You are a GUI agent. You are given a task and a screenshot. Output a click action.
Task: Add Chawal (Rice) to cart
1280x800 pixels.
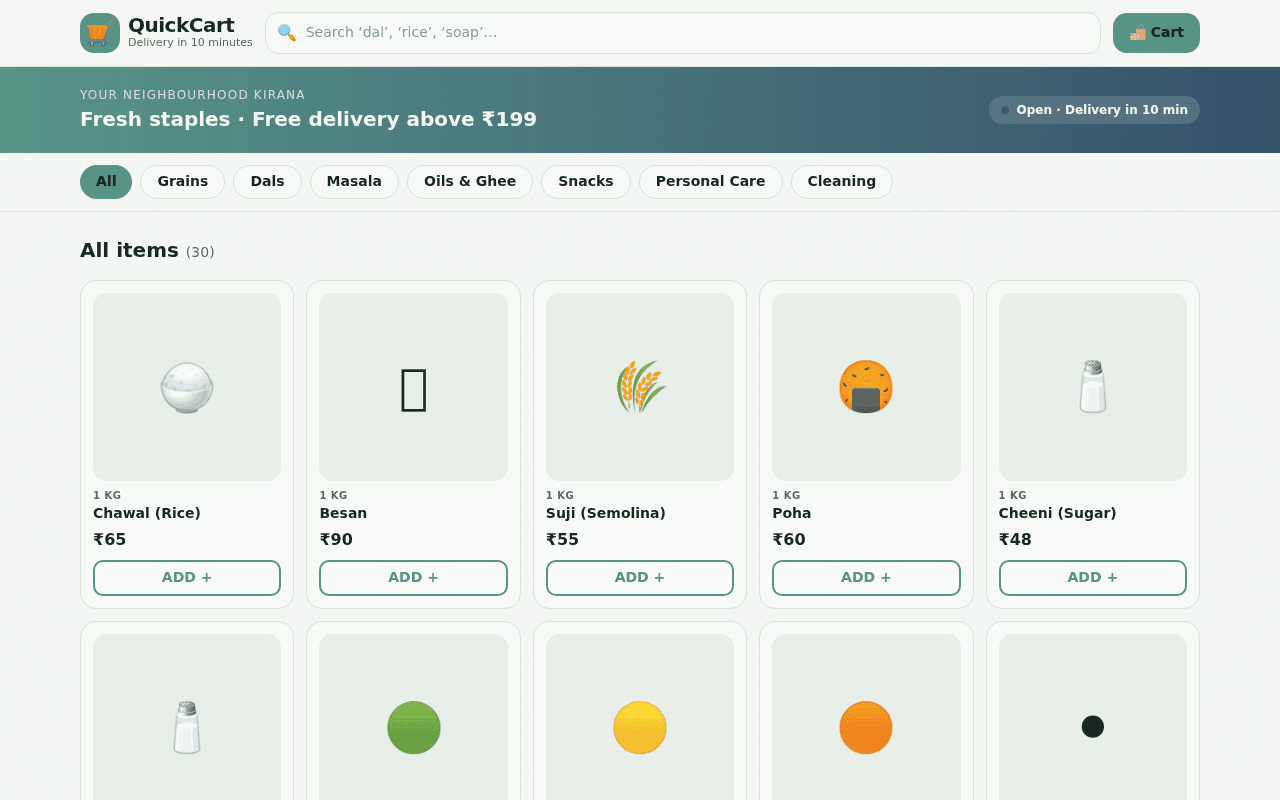point(187,578)
